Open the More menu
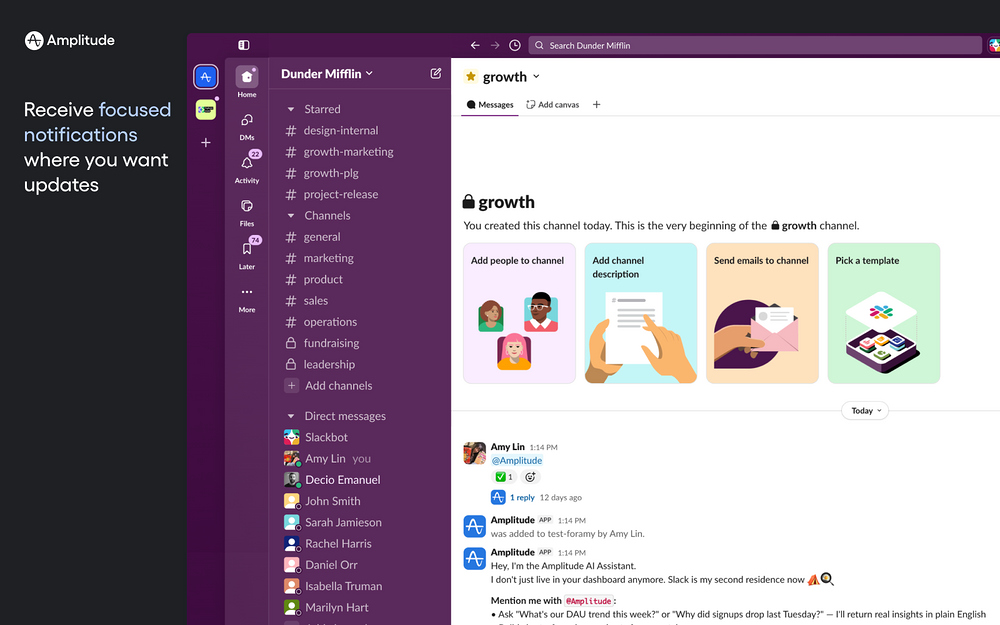This screenshot has width=1000, height=625. click(247, 298)
